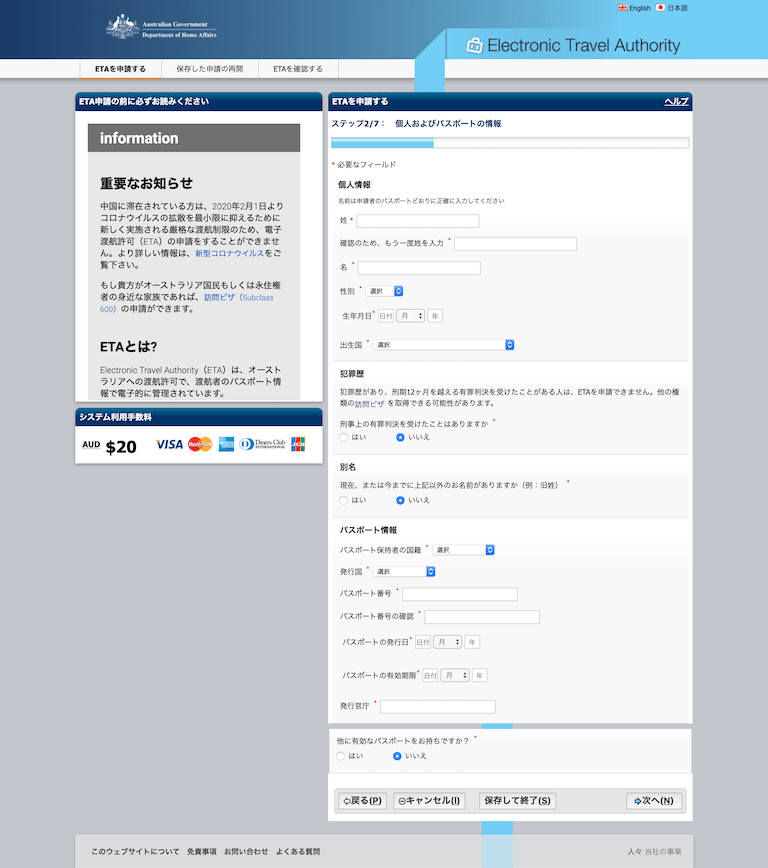Viewport: 768px width, 868px height.
Task: Click the 名 given name field
Action: [419, 268]
